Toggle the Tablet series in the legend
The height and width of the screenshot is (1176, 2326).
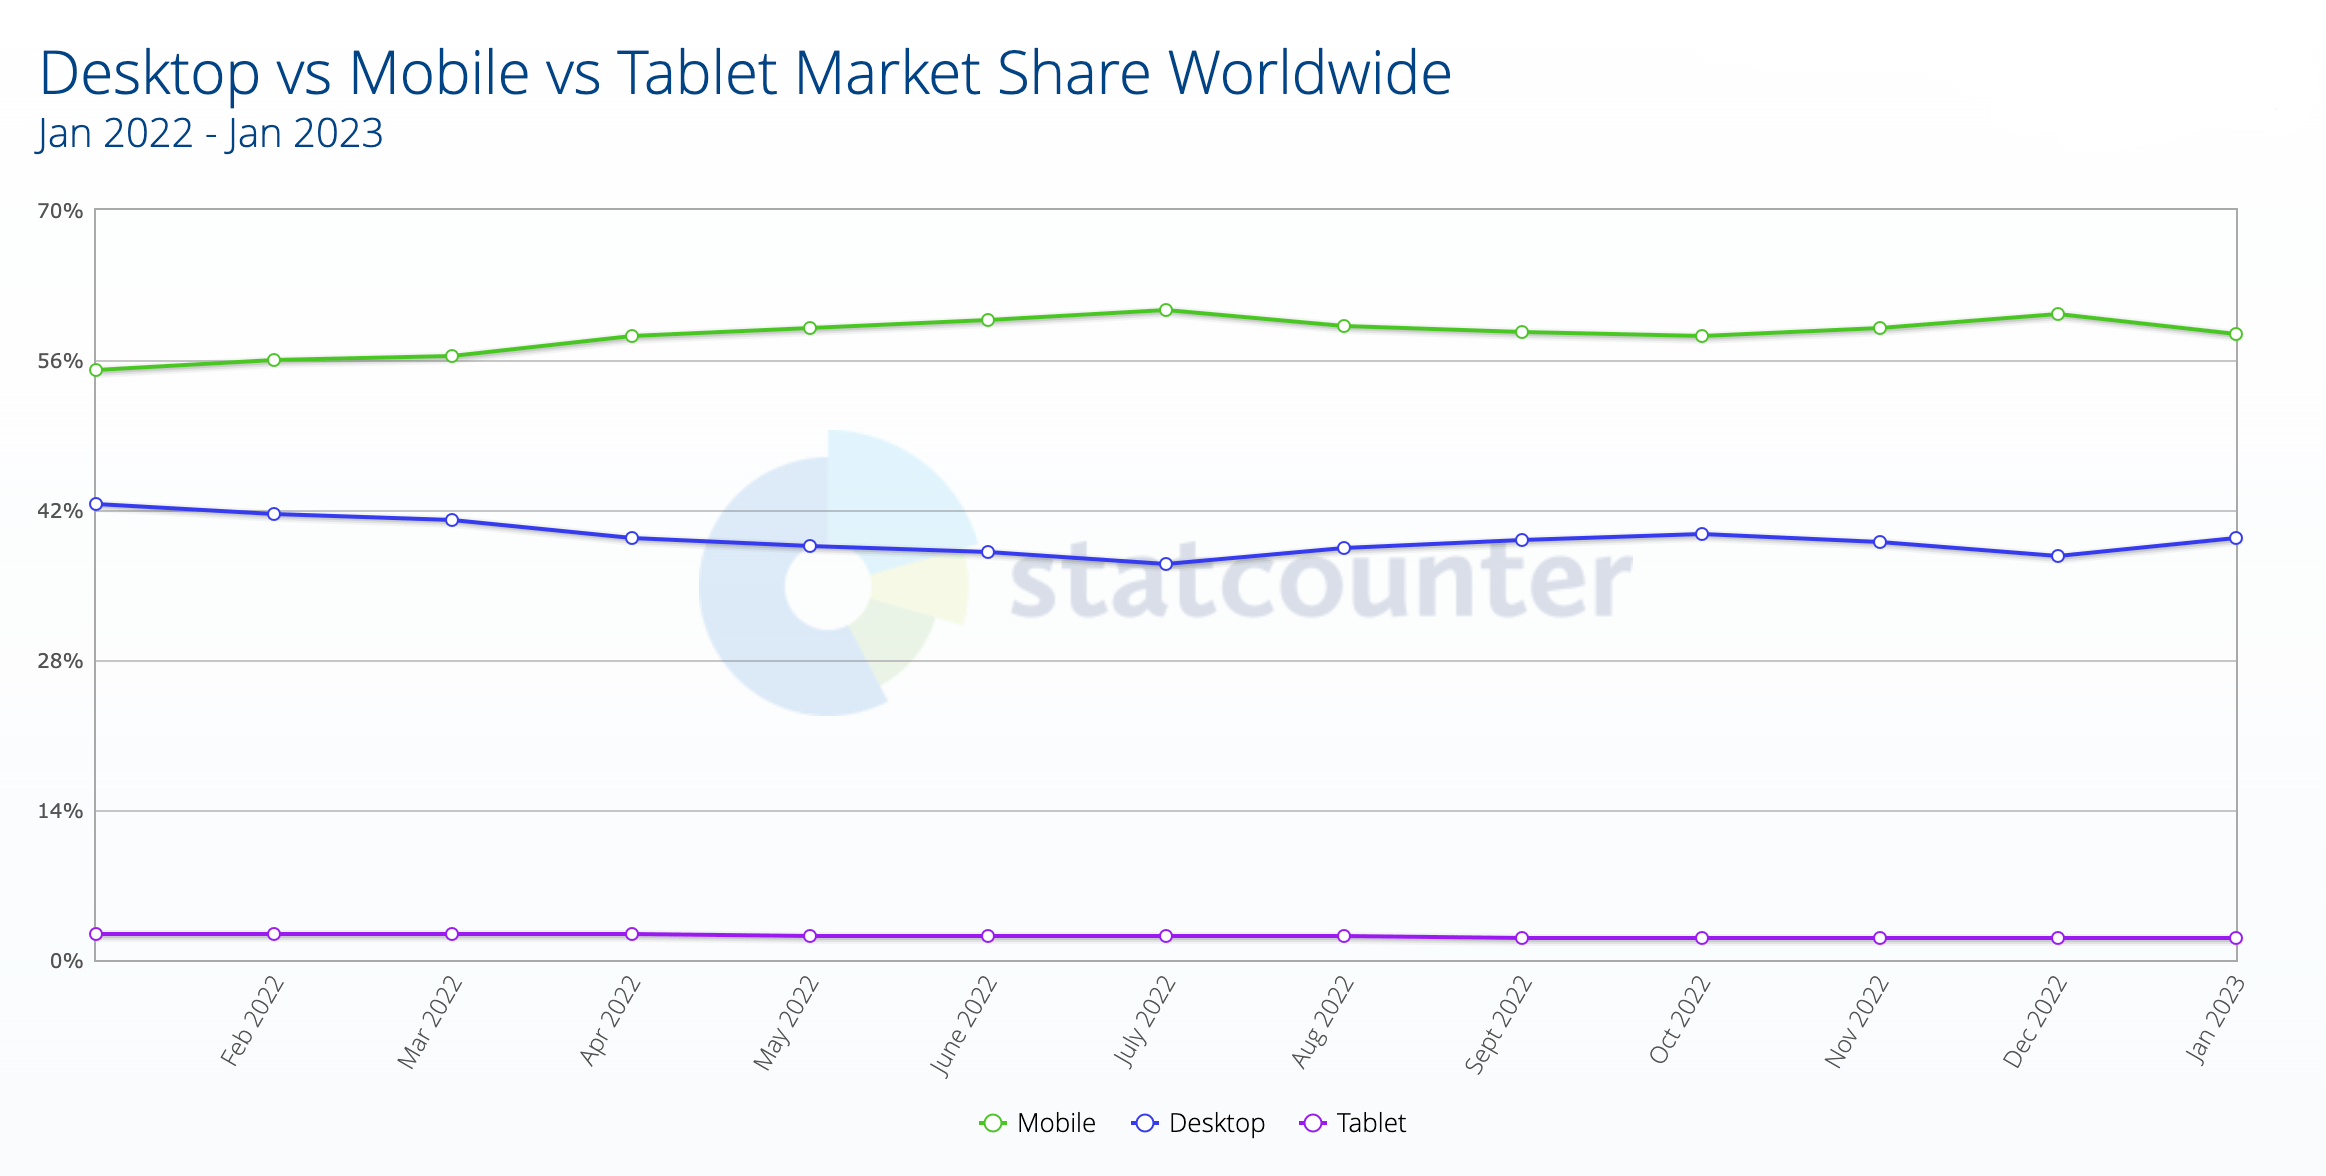tap(1370, 1123)
